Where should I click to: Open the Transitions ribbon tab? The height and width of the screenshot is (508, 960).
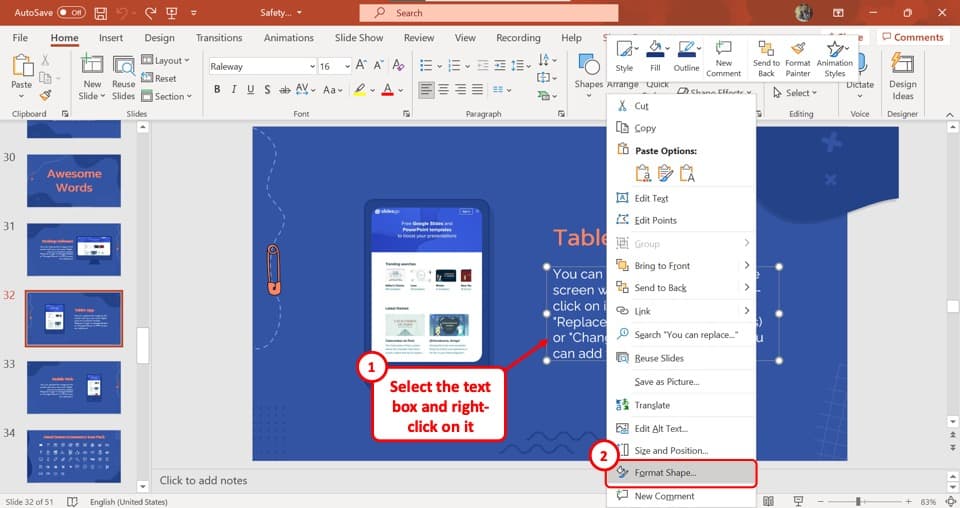click(219, 37)
